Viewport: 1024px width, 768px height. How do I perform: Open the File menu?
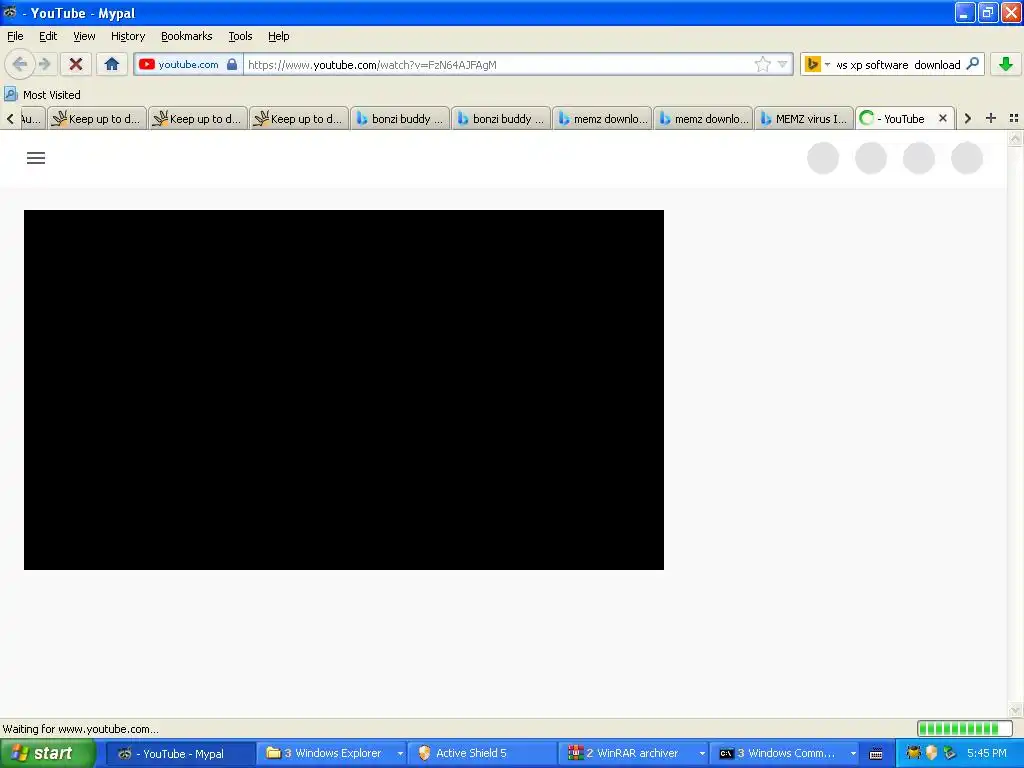(x=15, y=36)
